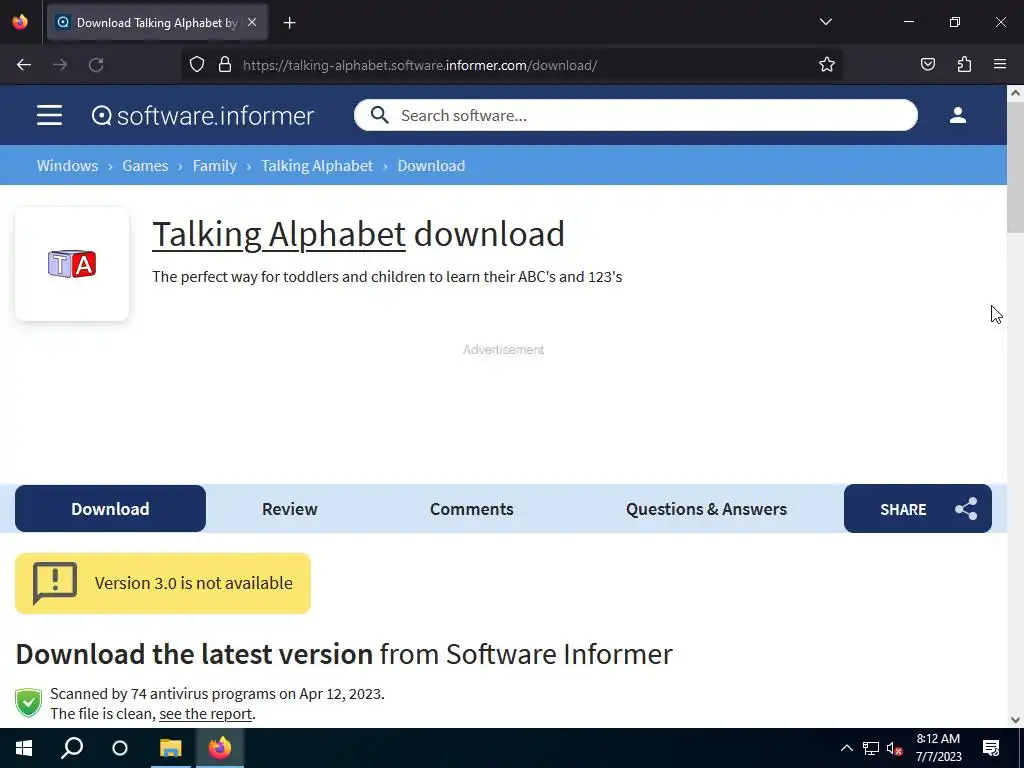Click the scrollbar up arrow
The width and height of the screenshot is (1024, 768).
point(1016,93)
